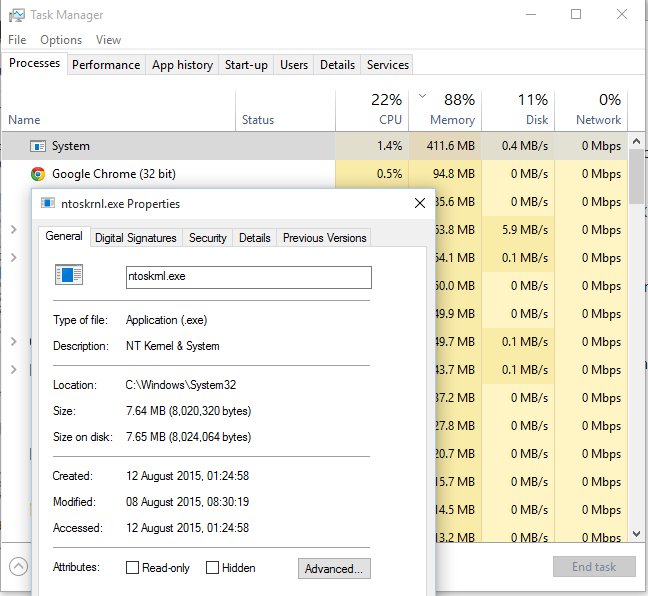The width and height of the screenshot is (648, 596).
Task: Select the System process row
Action: [x=315, y=146]
